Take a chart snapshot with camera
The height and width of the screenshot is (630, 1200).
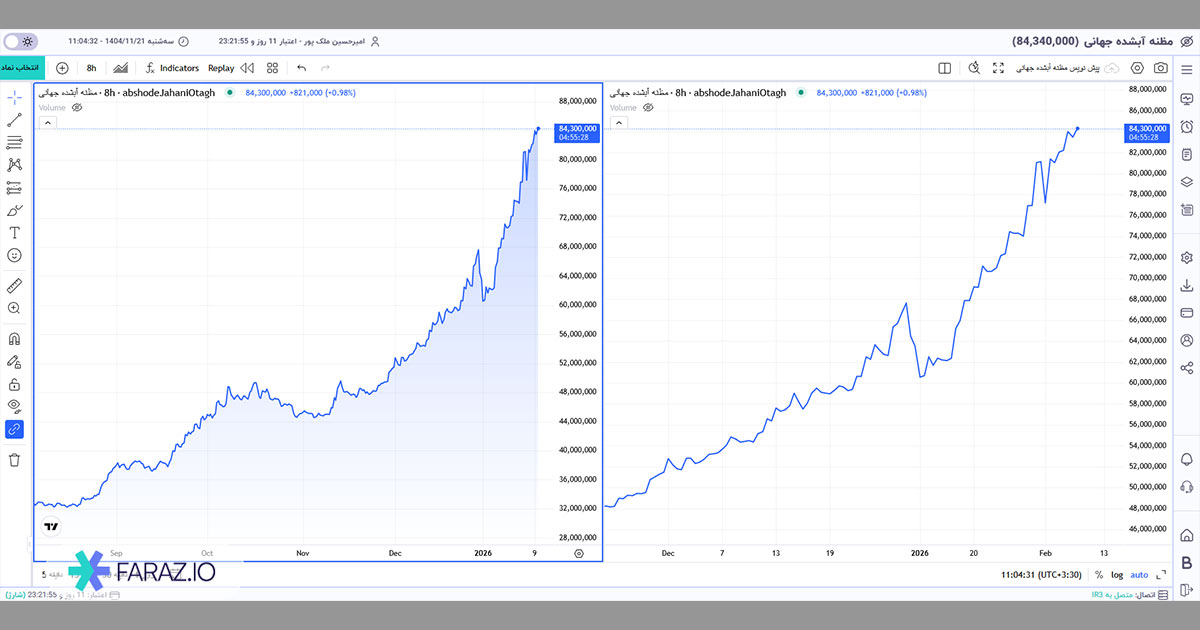[x=1160, y=68]
